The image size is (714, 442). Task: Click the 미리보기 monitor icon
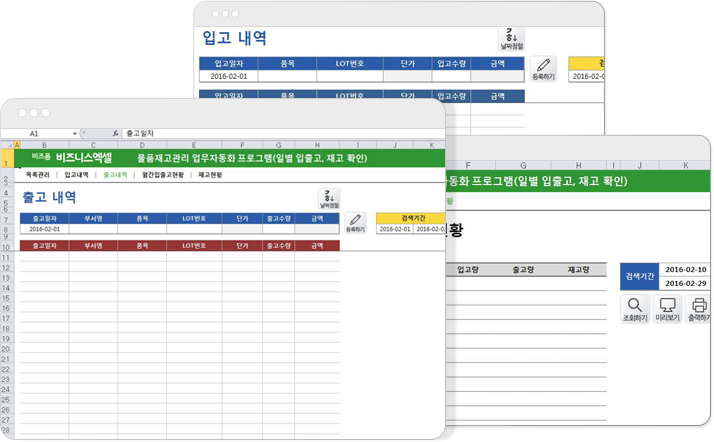(x=667, y=309)
